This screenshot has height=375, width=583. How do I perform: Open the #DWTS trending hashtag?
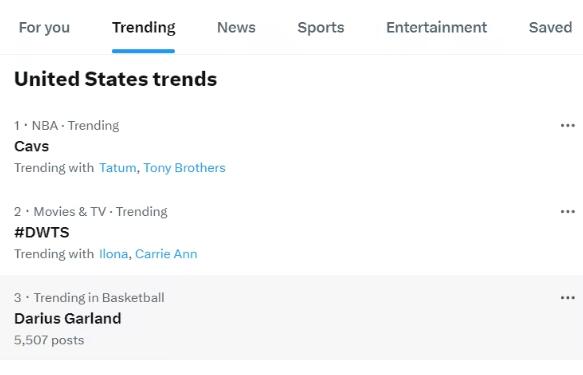click(x=42, y=233)
